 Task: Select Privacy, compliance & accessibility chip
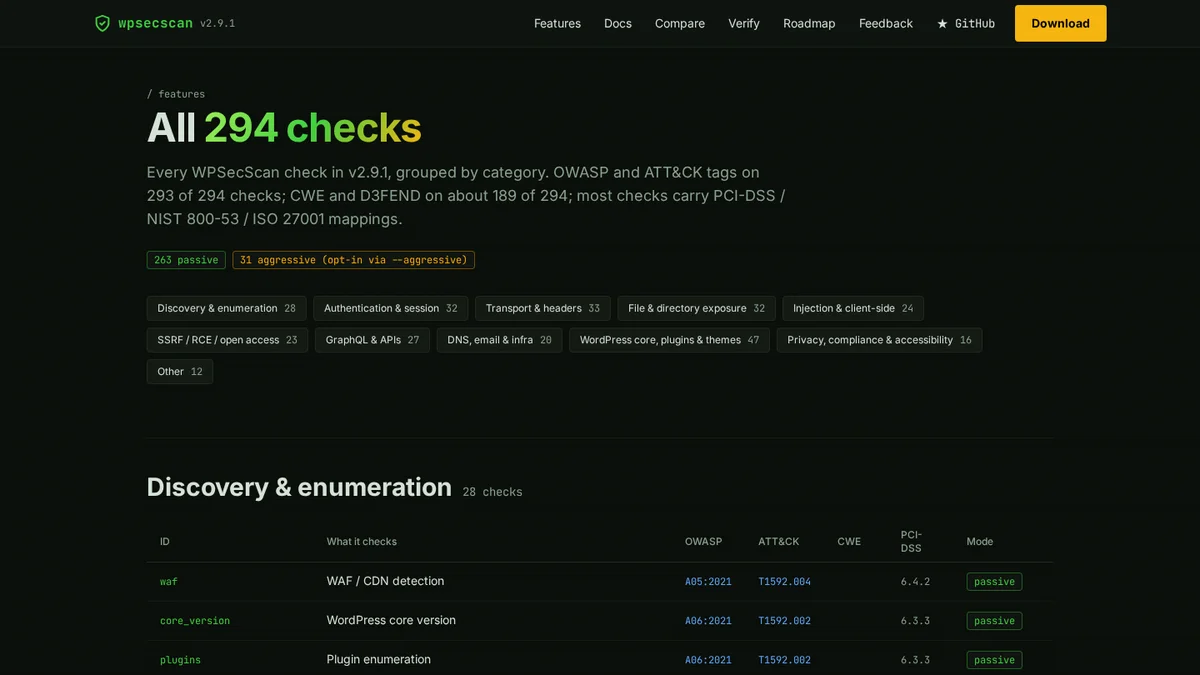tap(879, 340)
